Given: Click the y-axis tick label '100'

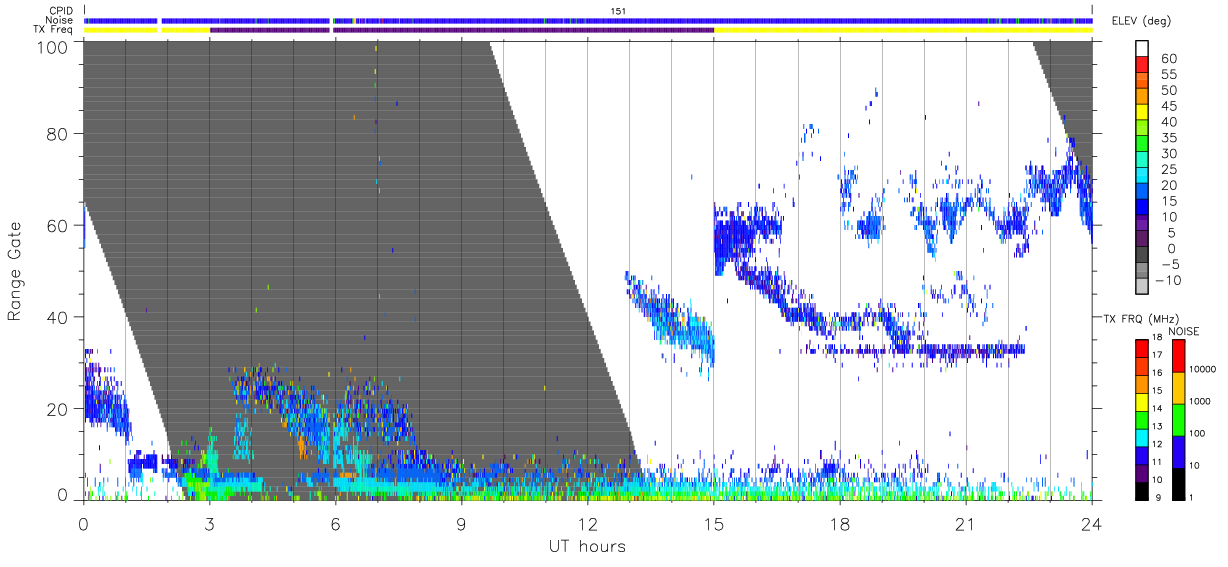Looking at the screenshot, I should [x=52, y=47].
